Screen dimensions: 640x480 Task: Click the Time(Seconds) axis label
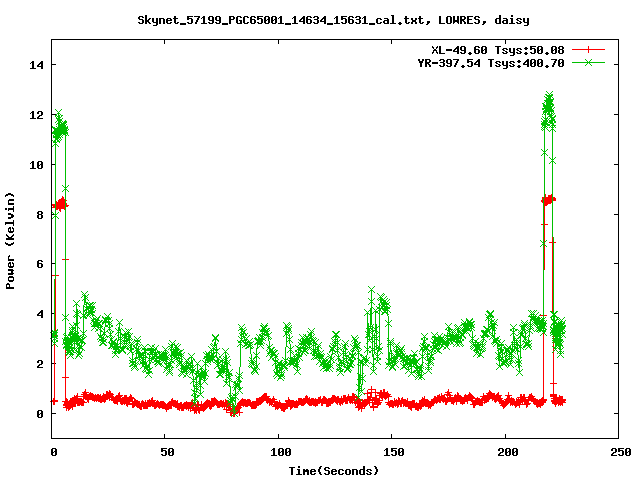tap(333, 471)
